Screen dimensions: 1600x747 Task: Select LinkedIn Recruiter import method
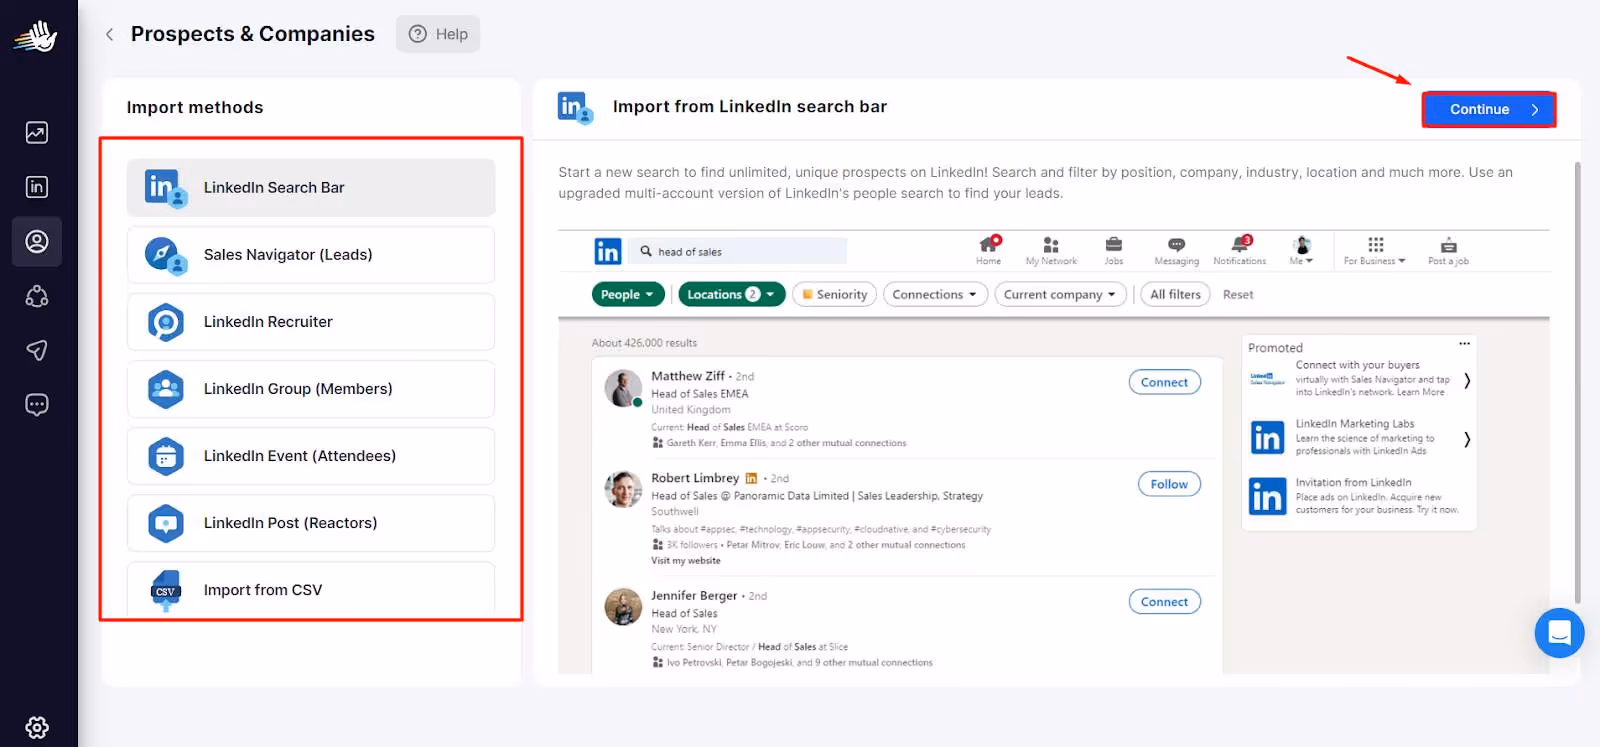click(311, 322)
